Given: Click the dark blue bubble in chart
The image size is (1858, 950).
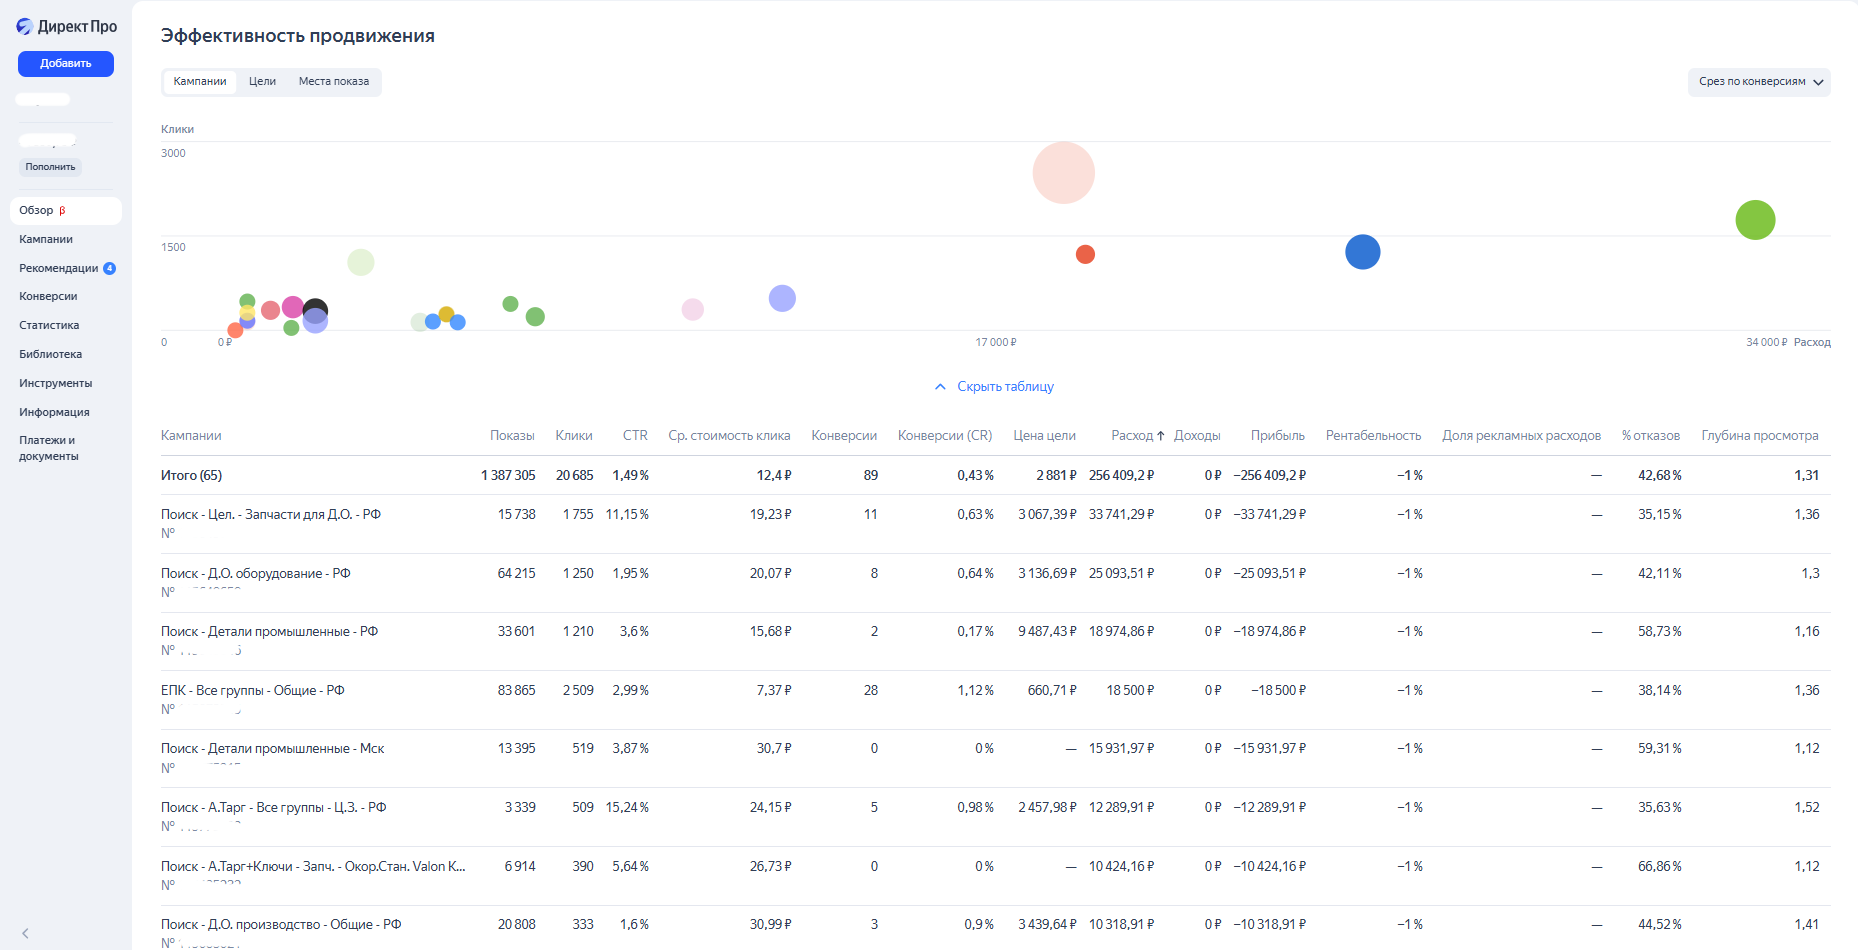Looking at the screenshot, I should pyautogui.click(x=1362, y=252).
